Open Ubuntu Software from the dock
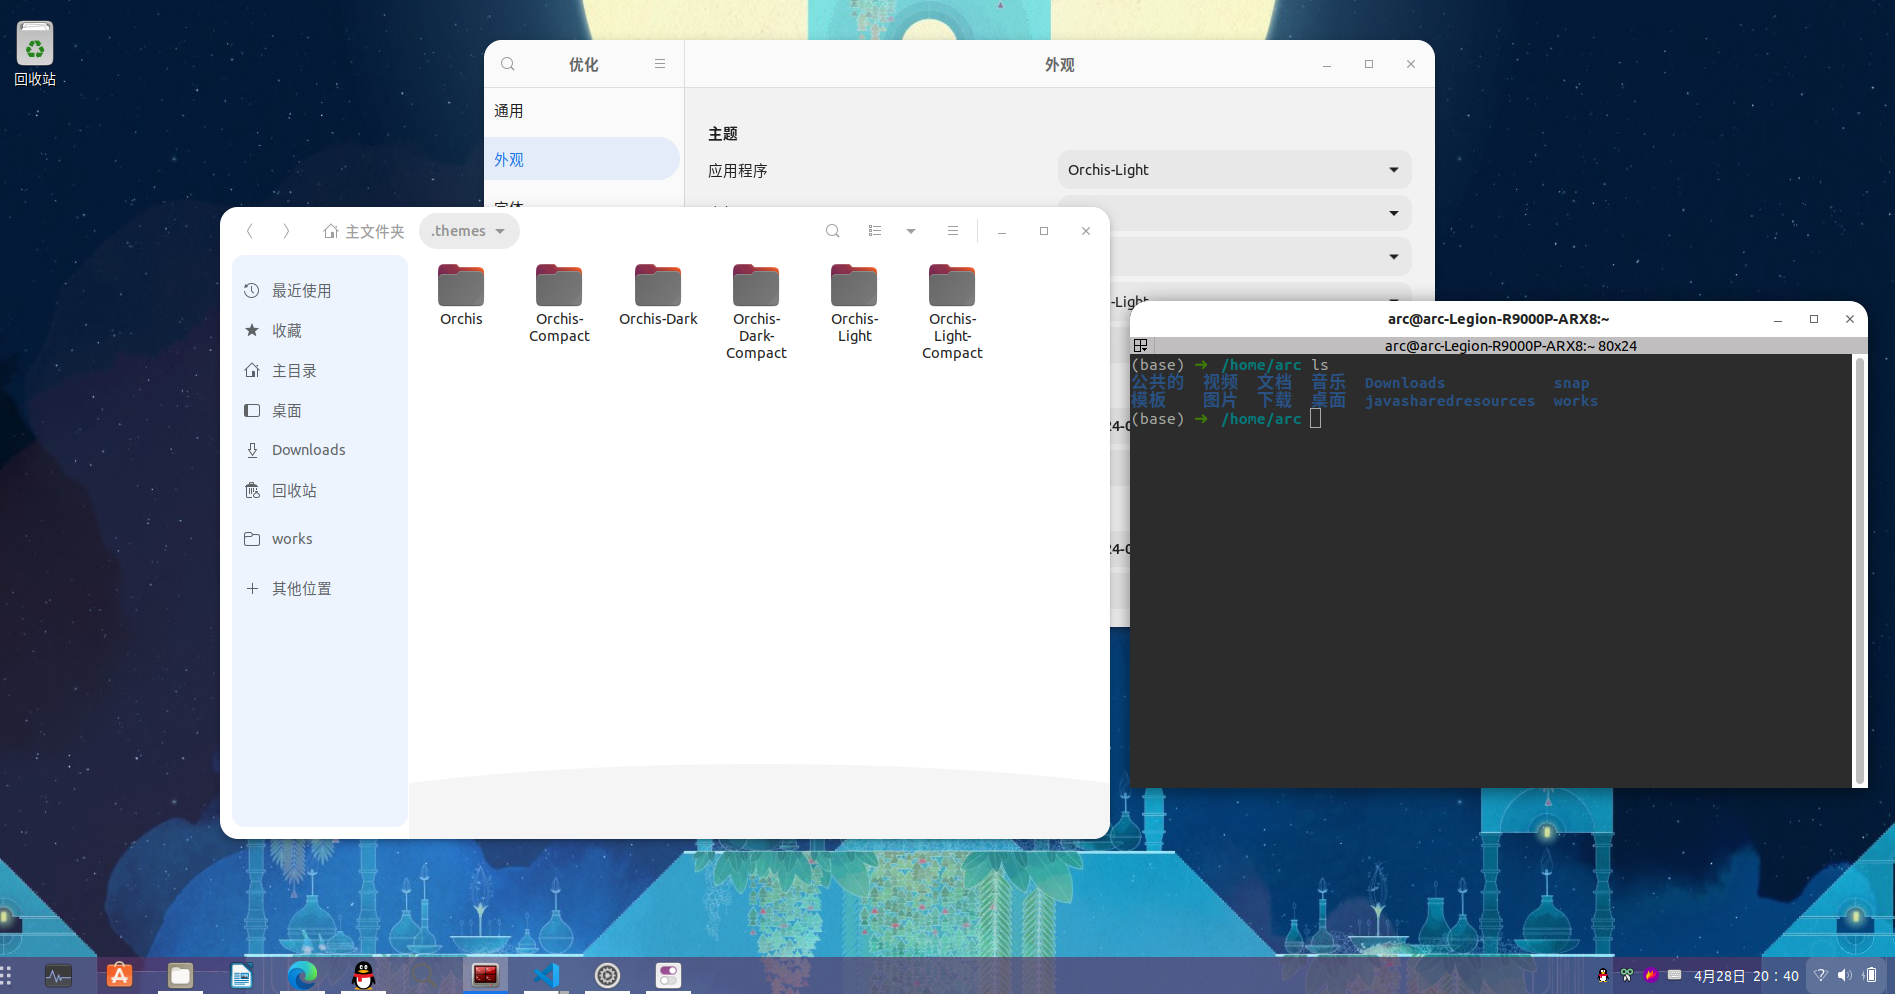 [120, 975]
